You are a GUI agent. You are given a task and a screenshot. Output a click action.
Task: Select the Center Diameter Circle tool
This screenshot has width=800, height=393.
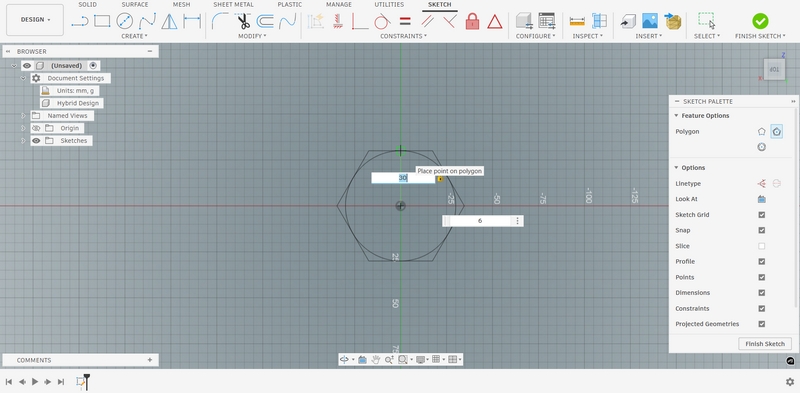point(124,21)
